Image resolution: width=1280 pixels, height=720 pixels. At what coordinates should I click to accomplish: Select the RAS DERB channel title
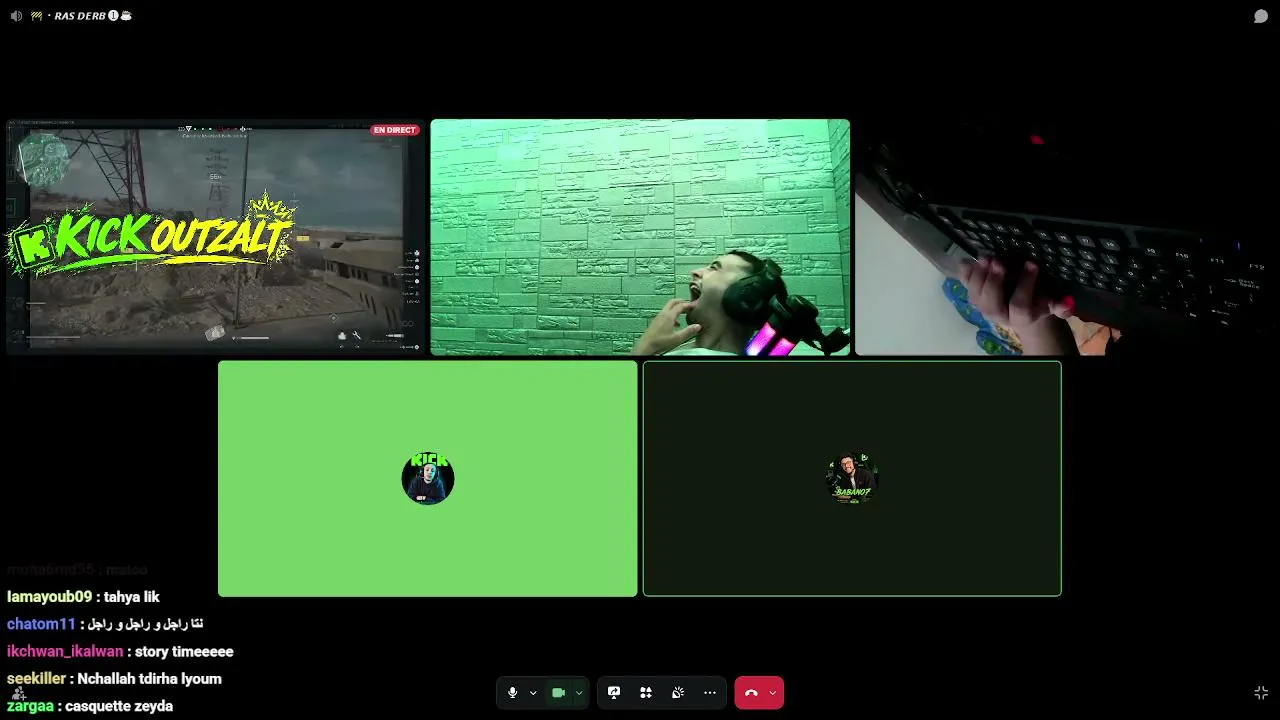tap(80, 16)
